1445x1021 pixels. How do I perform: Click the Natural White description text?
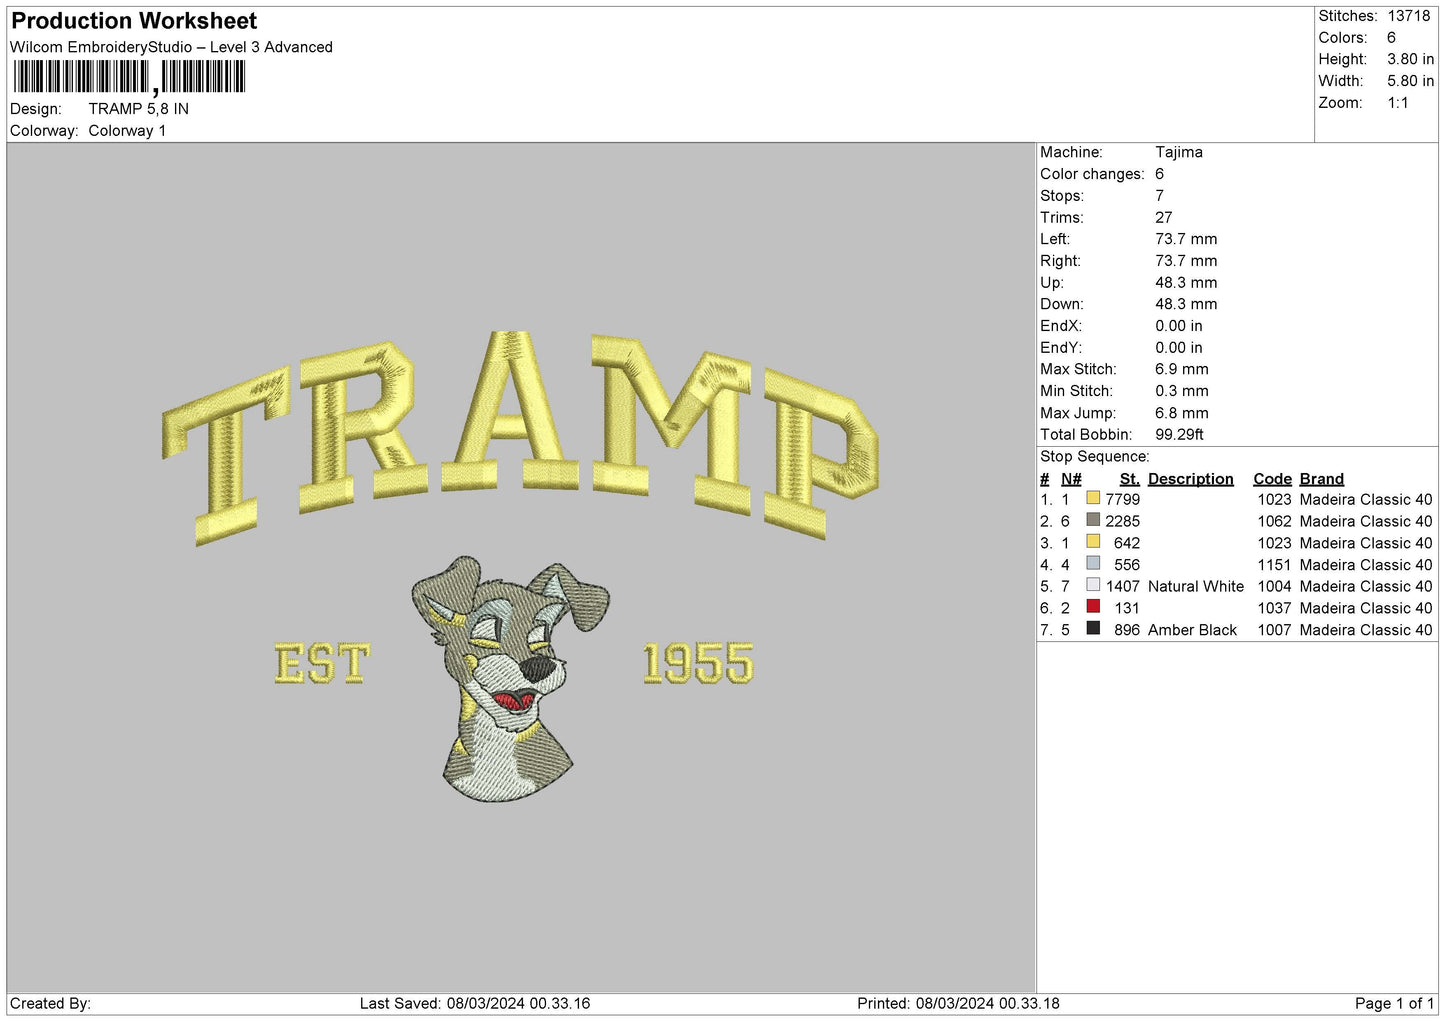click(1196, 586)
